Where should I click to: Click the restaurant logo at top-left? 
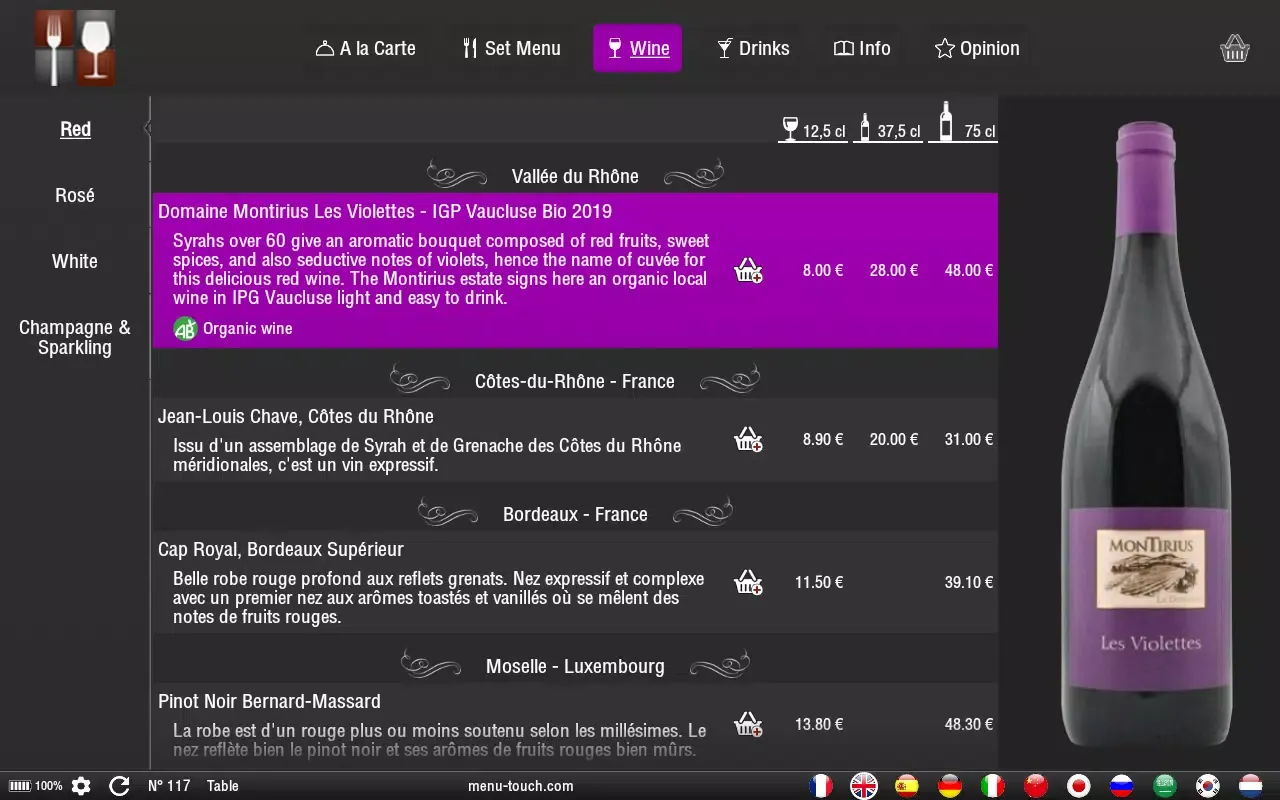(x=75, y=48)
